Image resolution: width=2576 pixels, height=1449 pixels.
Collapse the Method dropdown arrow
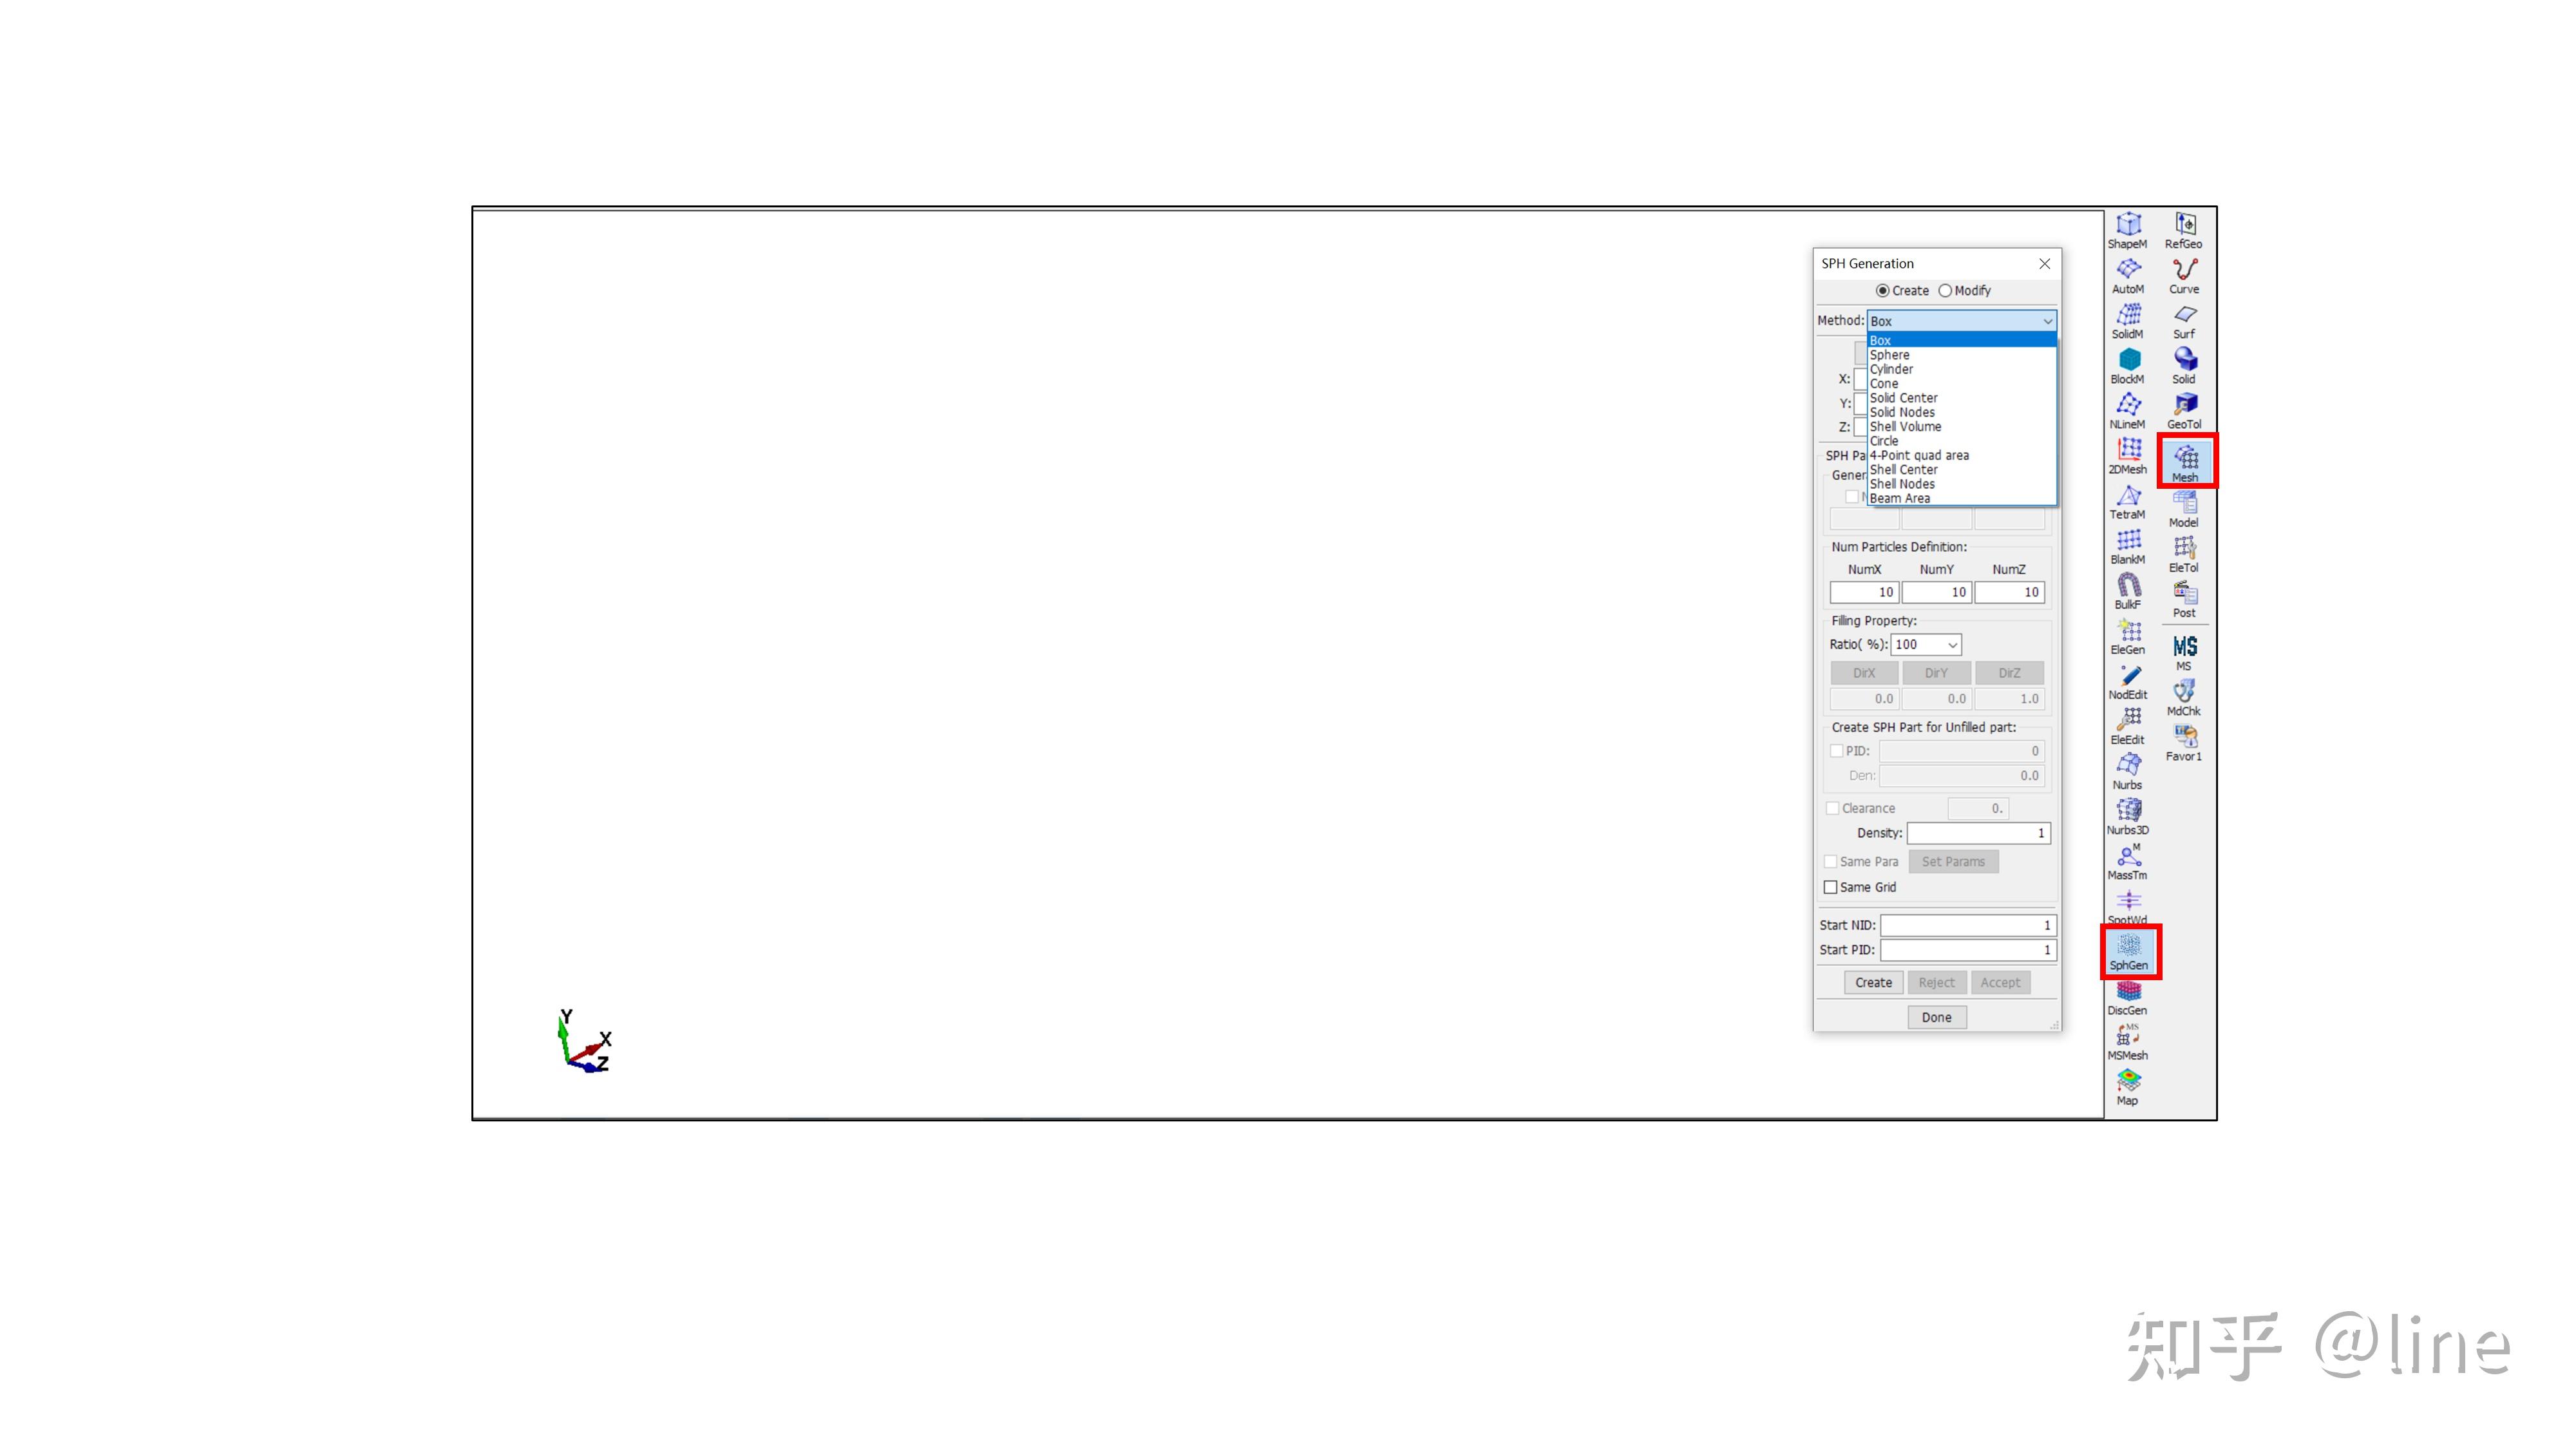[2047, 321]
